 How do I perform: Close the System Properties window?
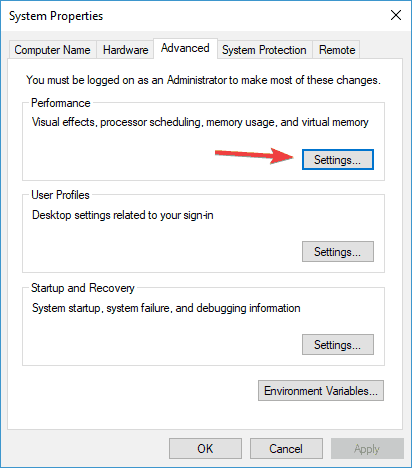tap(396, 15)
